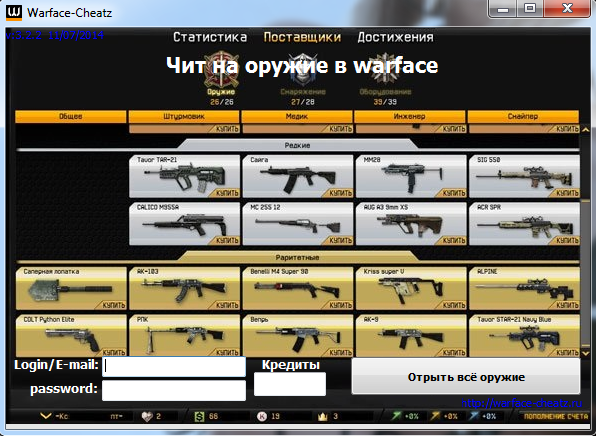The width and height of the screenshot is (596, 436).
Task: Click the heart icon in status bar
Action: (147, 417)
